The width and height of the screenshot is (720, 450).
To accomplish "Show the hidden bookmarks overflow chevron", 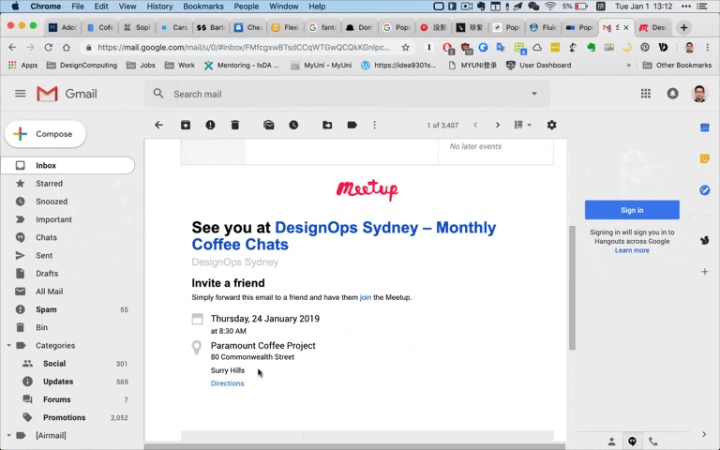I will pos(629,65).
